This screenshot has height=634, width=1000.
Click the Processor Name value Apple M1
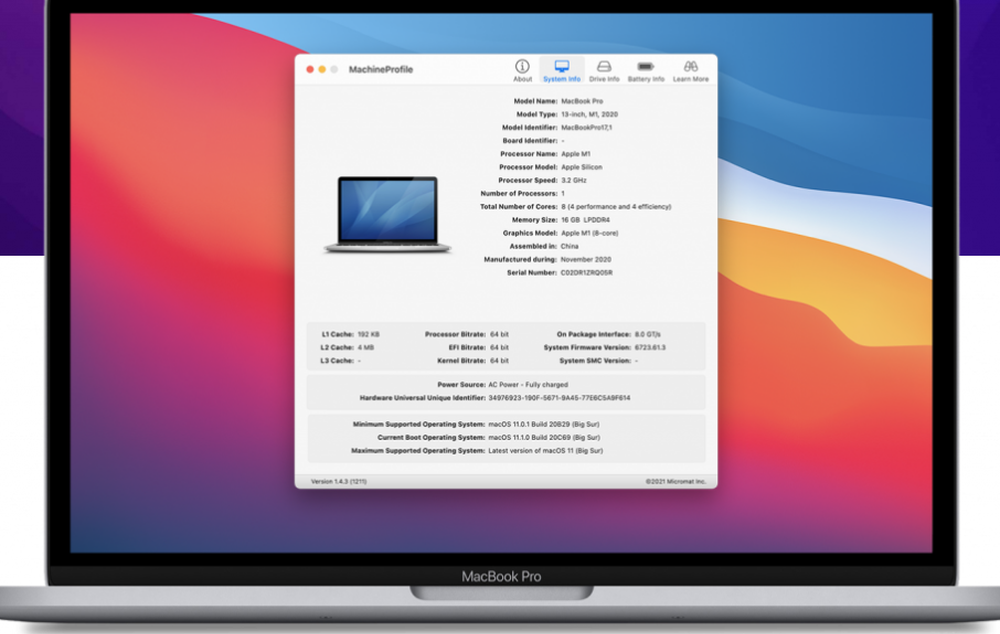575,154
